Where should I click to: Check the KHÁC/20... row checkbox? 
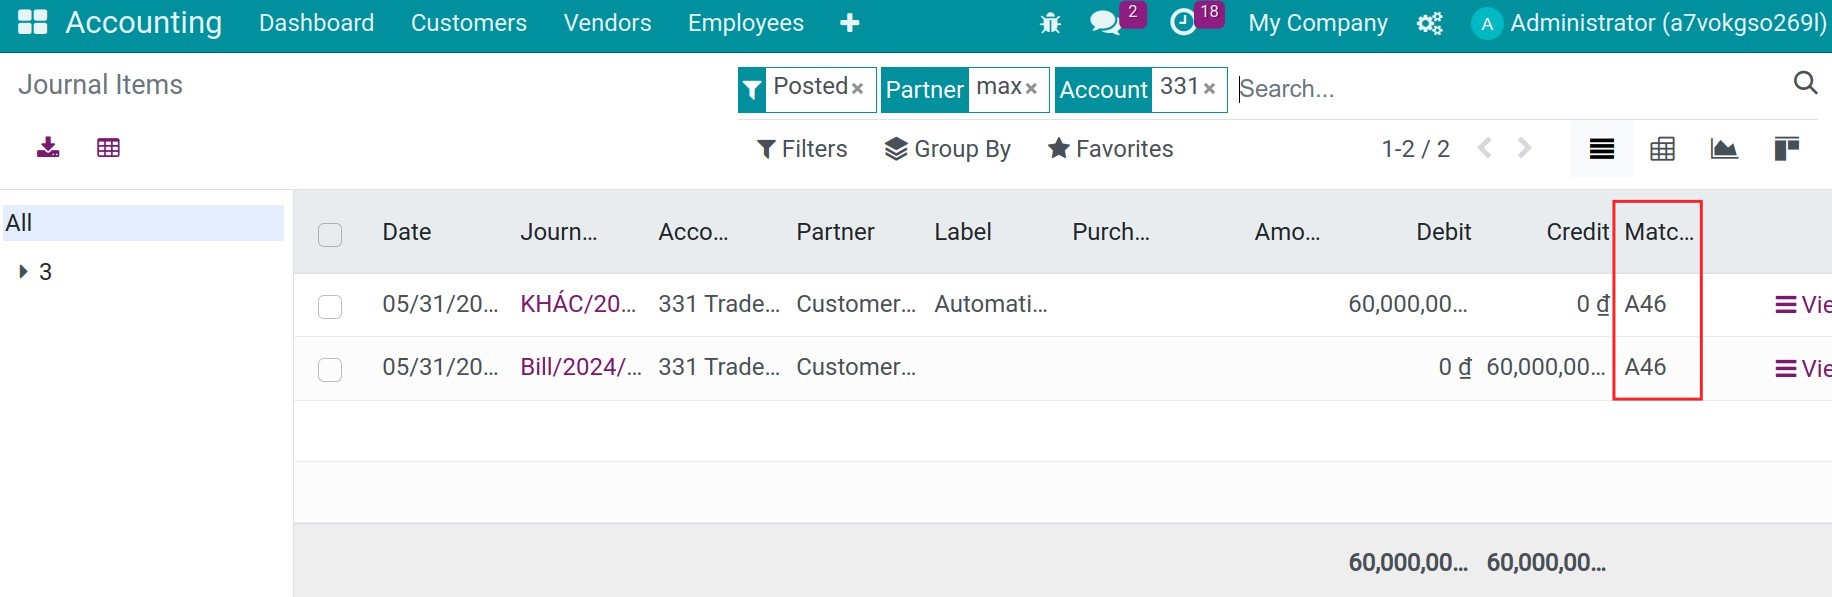point(330,307)
